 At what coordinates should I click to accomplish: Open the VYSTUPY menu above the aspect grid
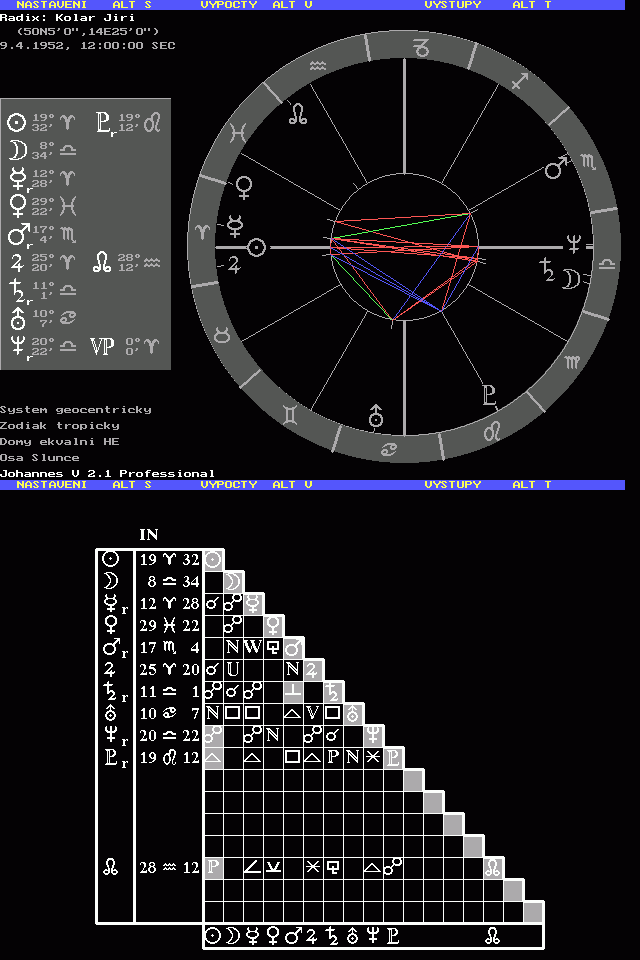tap(452, 484)
